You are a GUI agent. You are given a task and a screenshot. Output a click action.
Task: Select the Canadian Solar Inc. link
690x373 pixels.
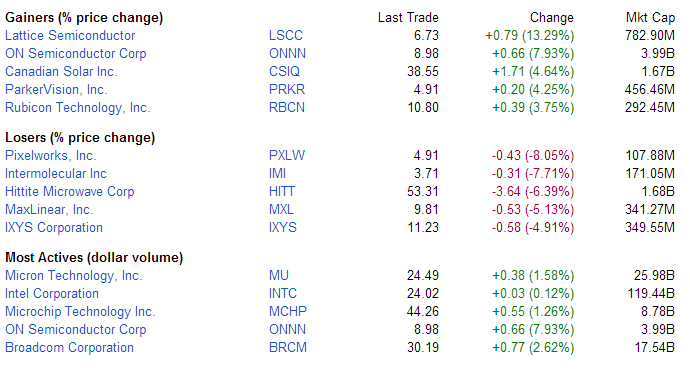[x=61, y=71]
